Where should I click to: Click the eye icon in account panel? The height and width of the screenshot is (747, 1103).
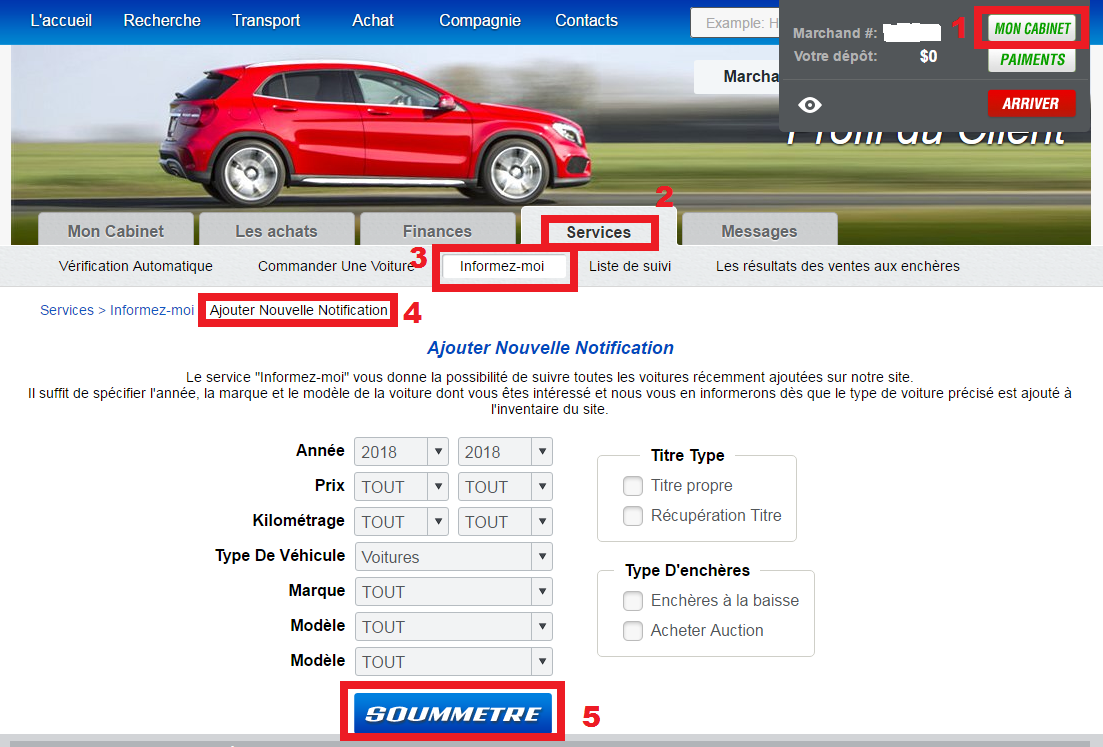(810, 105)
